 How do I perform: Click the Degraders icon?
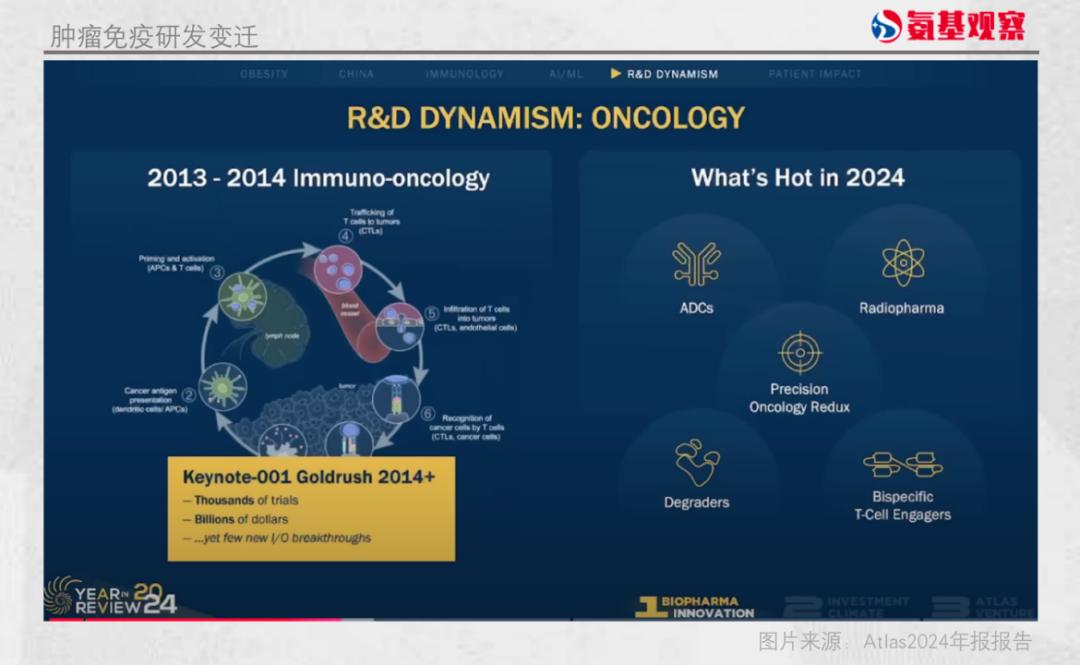click(697, 462)
